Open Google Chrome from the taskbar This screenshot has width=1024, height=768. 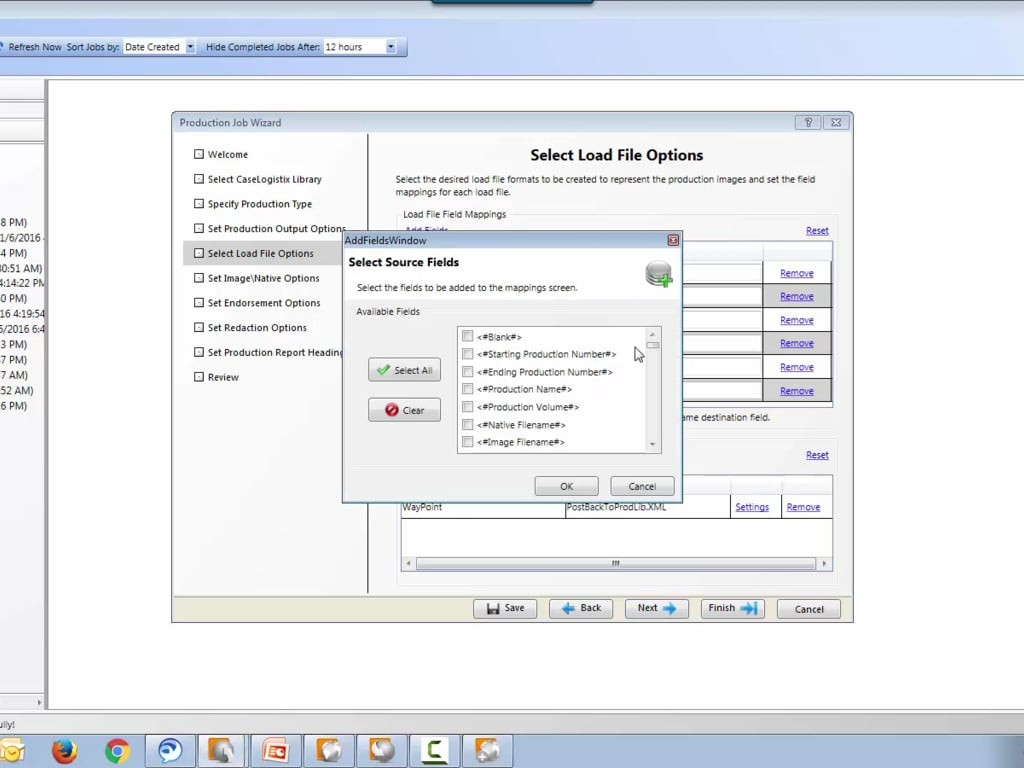117,751
